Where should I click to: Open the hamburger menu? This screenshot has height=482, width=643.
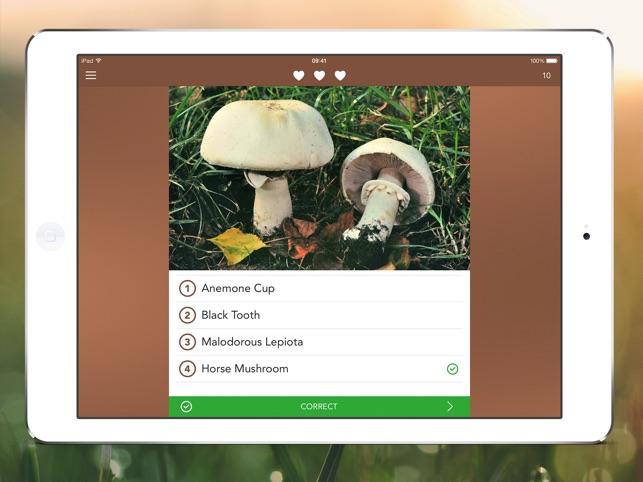(91, 75)
